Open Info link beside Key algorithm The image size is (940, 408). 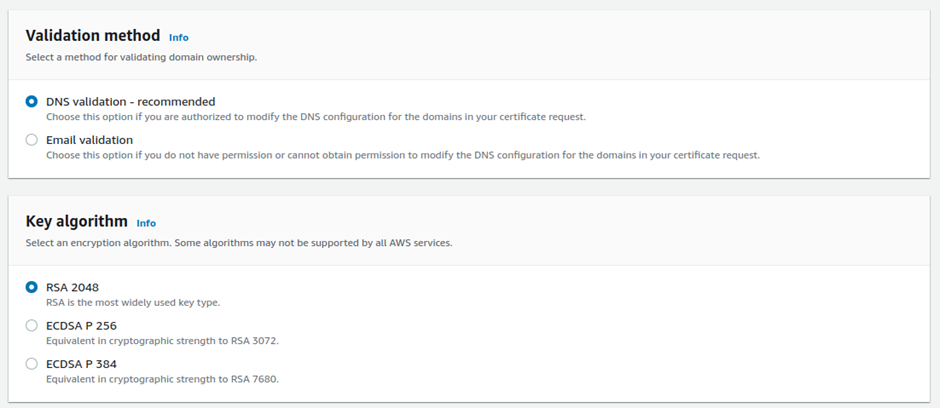tap(146, 223)
